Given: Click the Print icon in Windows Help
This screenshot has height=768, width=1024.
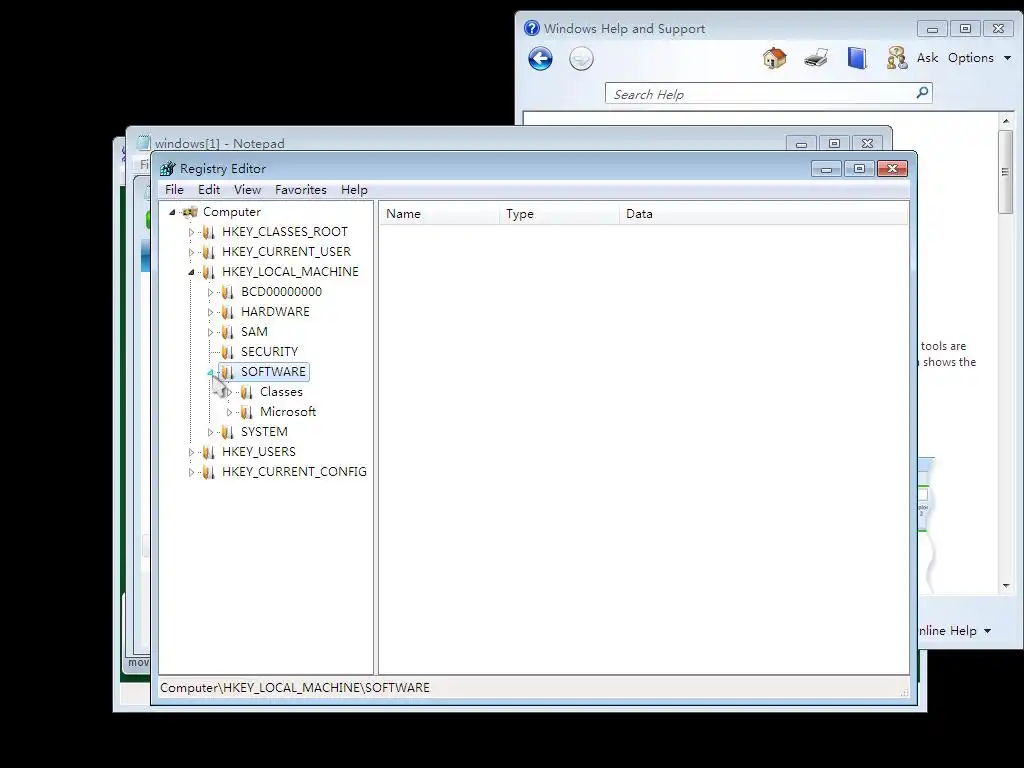Looking at the screenshot, I should pyautogui.click(x=816, y=58).
